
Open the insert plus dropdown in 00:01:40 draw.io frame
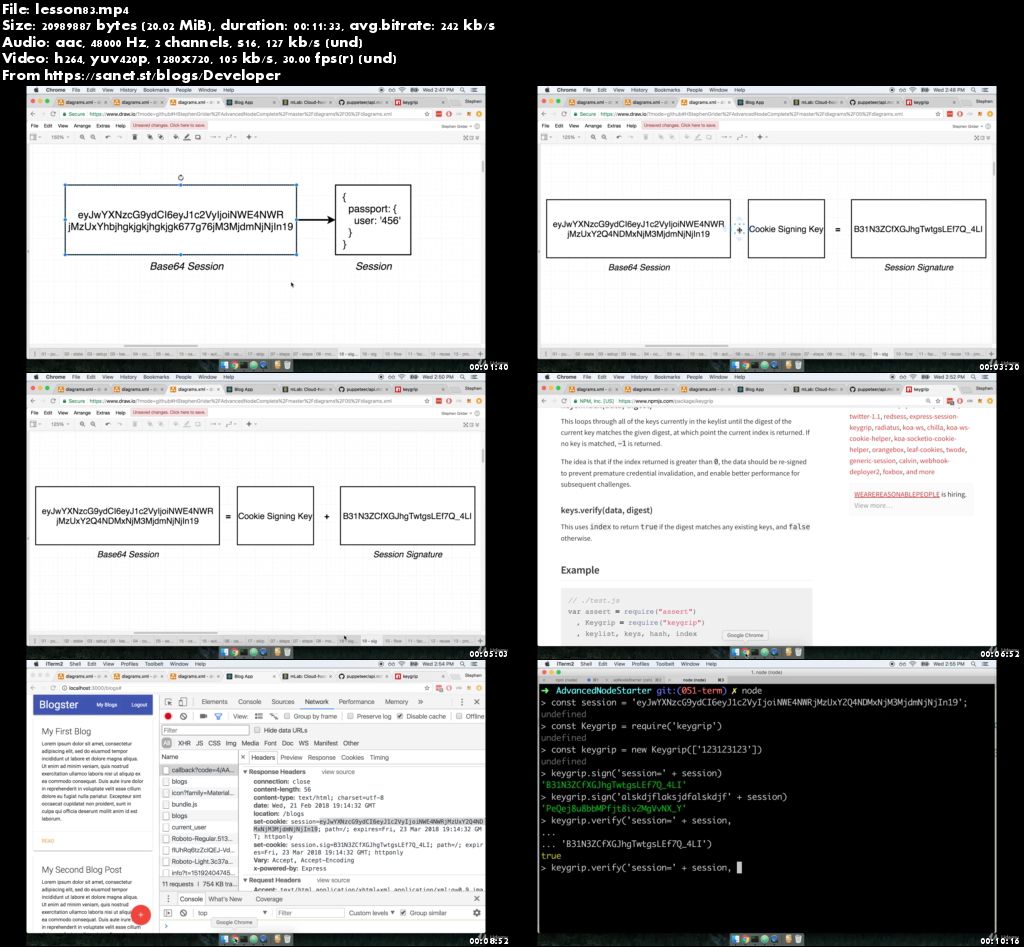pyautogui.click(x=249, y=137)
